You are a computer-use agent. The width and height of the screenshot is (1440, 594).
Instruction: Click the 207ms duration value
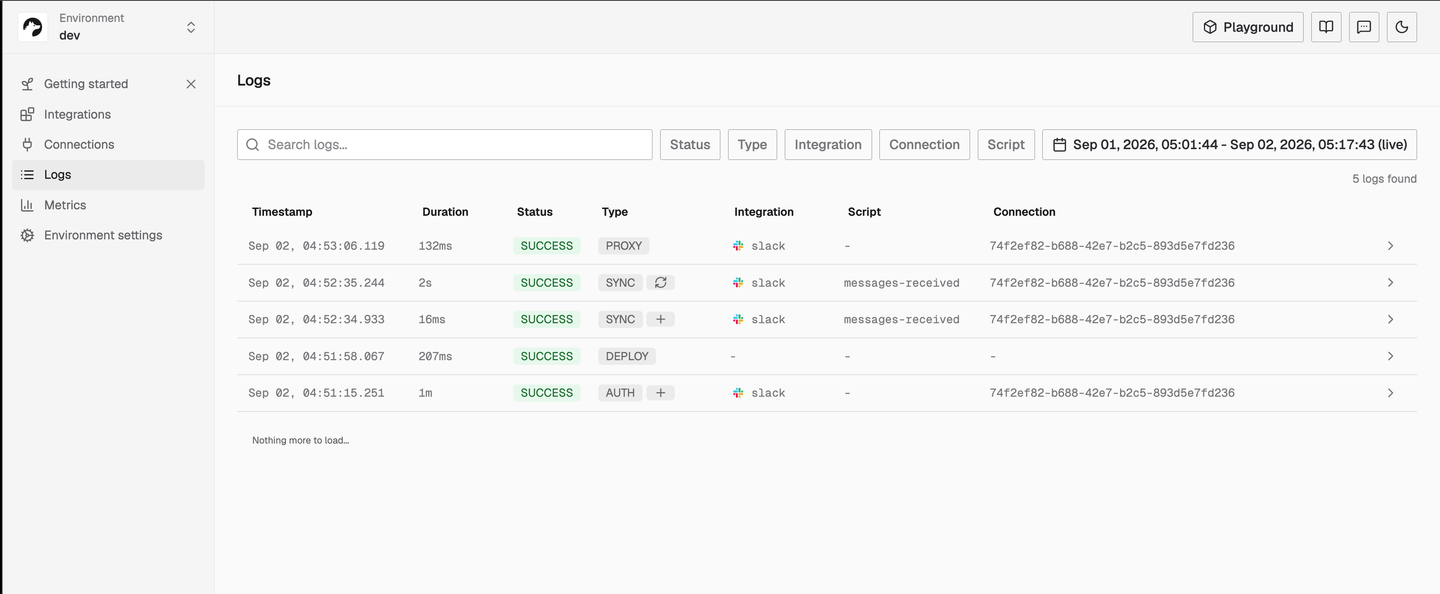435,356
